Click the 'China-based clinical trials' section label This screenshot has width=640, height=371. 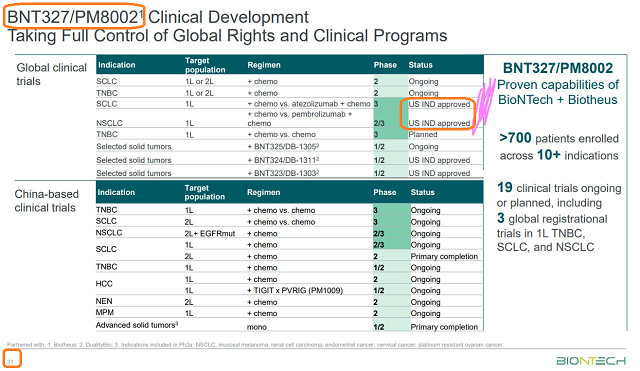coord(47,201)
